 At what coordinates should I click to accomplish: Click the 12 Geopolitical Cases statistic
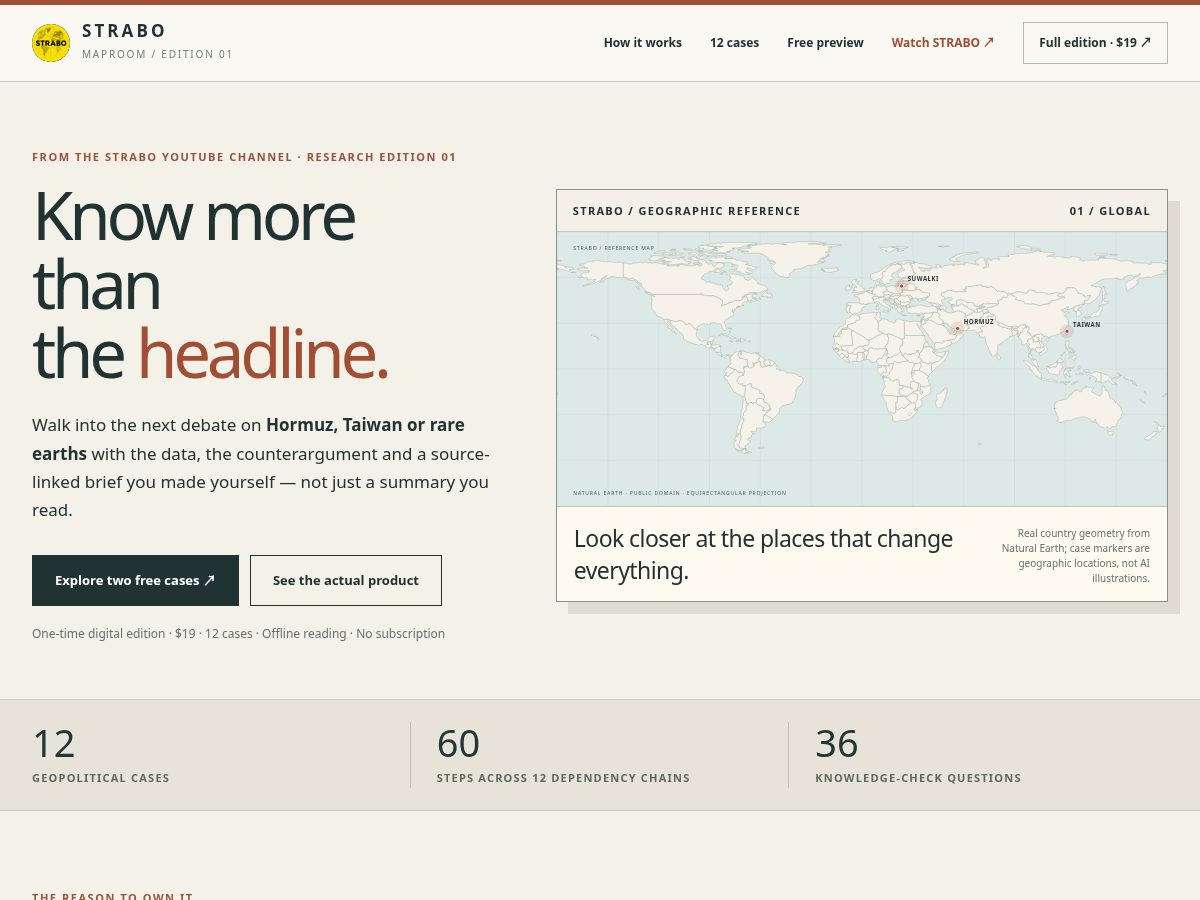101,755
